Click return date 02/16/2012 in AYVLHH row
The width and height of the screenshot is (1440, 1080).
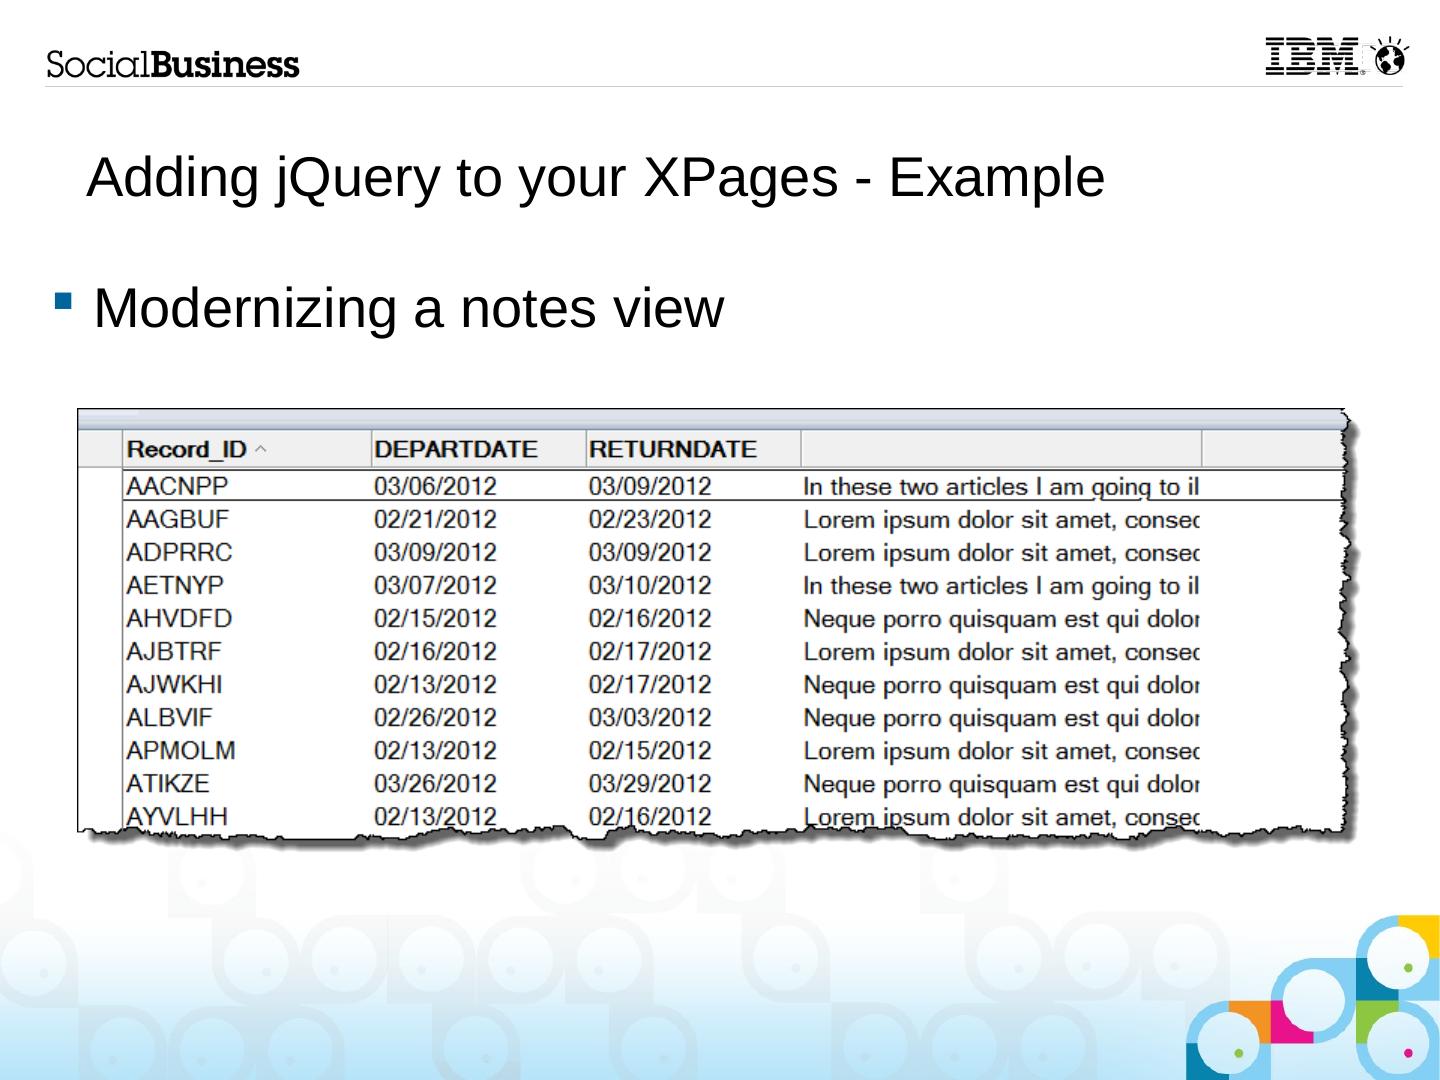pos(650,816)
